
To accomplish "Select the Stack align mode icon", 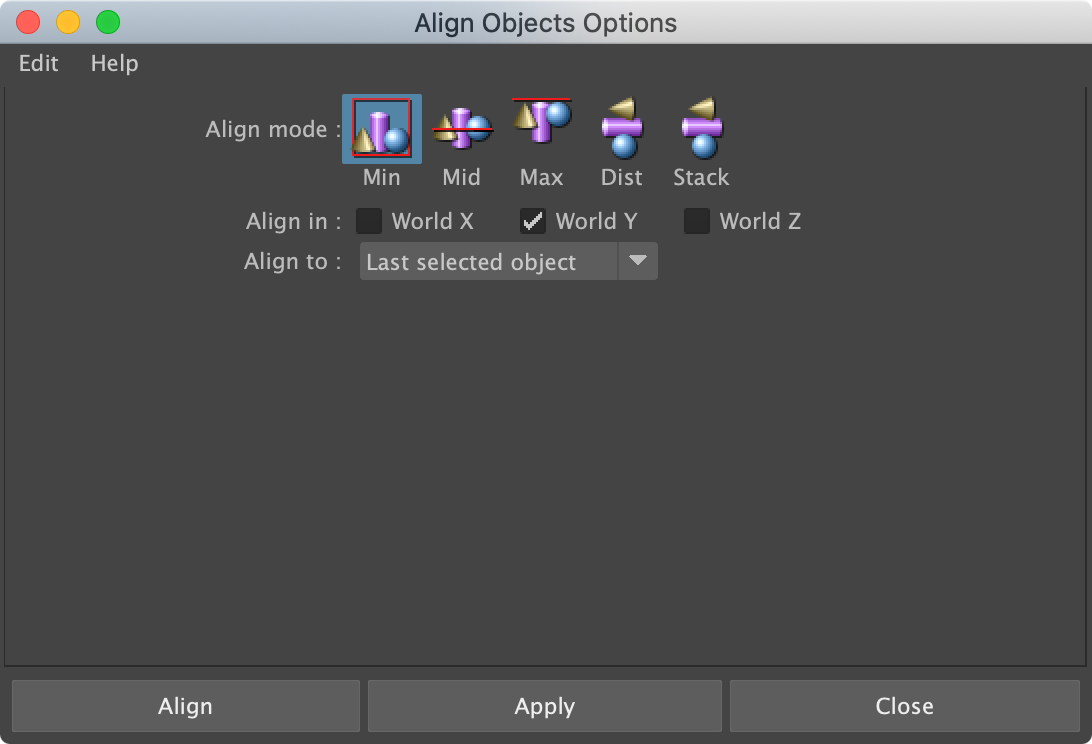I will (701, 127).
